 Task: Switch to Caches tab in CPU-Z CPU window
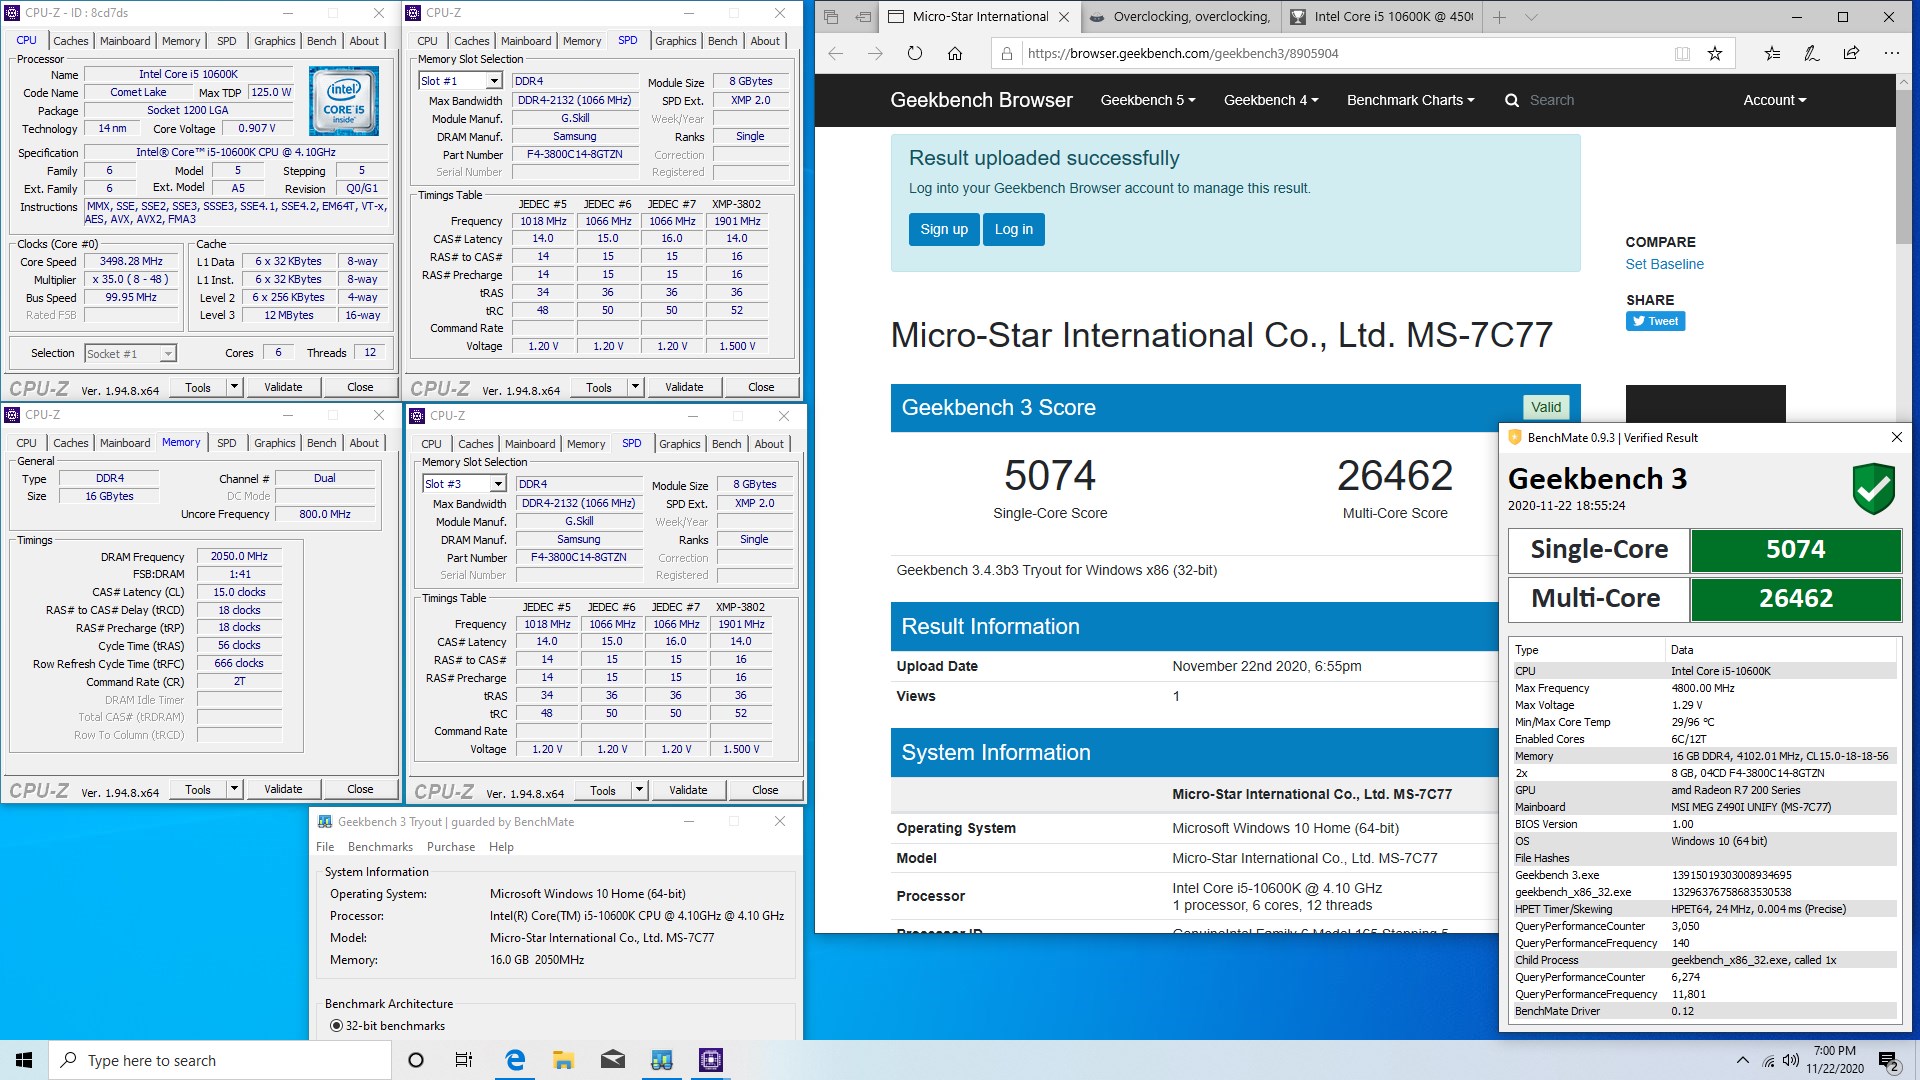[70, 41]
